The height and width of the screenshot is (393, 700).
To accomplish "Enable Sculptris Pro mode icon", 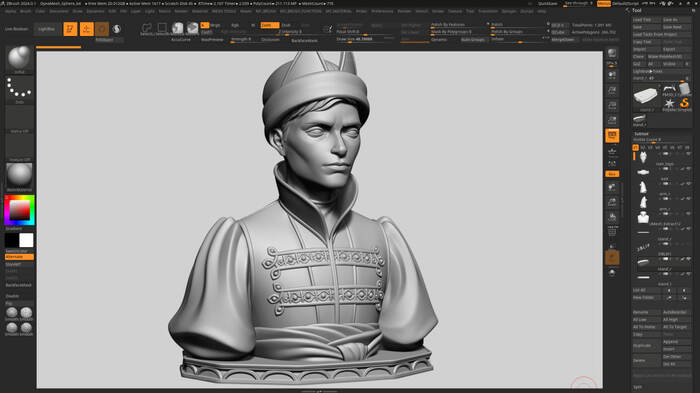I will (117, 29).
